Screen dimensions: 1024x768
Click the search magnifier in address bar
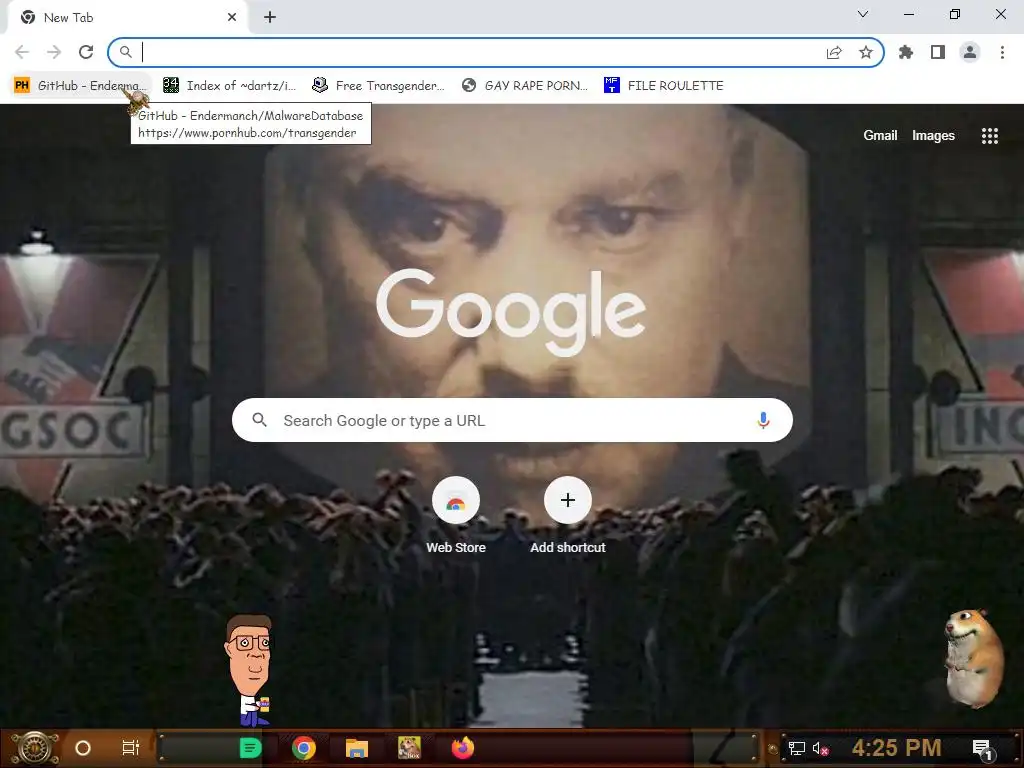[x=125, y=52]
